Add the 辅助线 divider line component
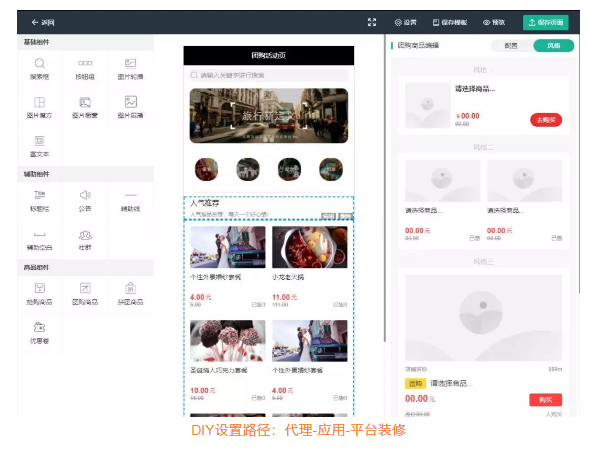This screenshot has height=465, width=600. (x=130, y=201)
